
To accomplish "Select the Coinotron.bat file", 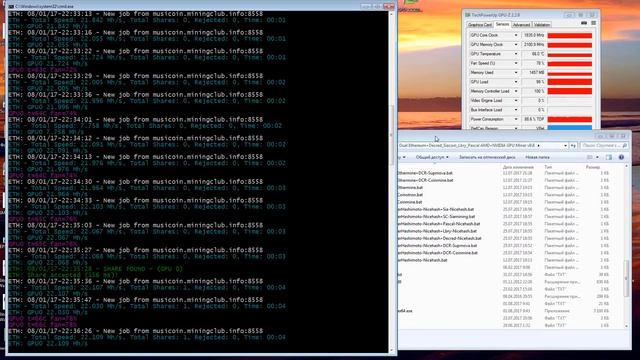I will (411, 195).
